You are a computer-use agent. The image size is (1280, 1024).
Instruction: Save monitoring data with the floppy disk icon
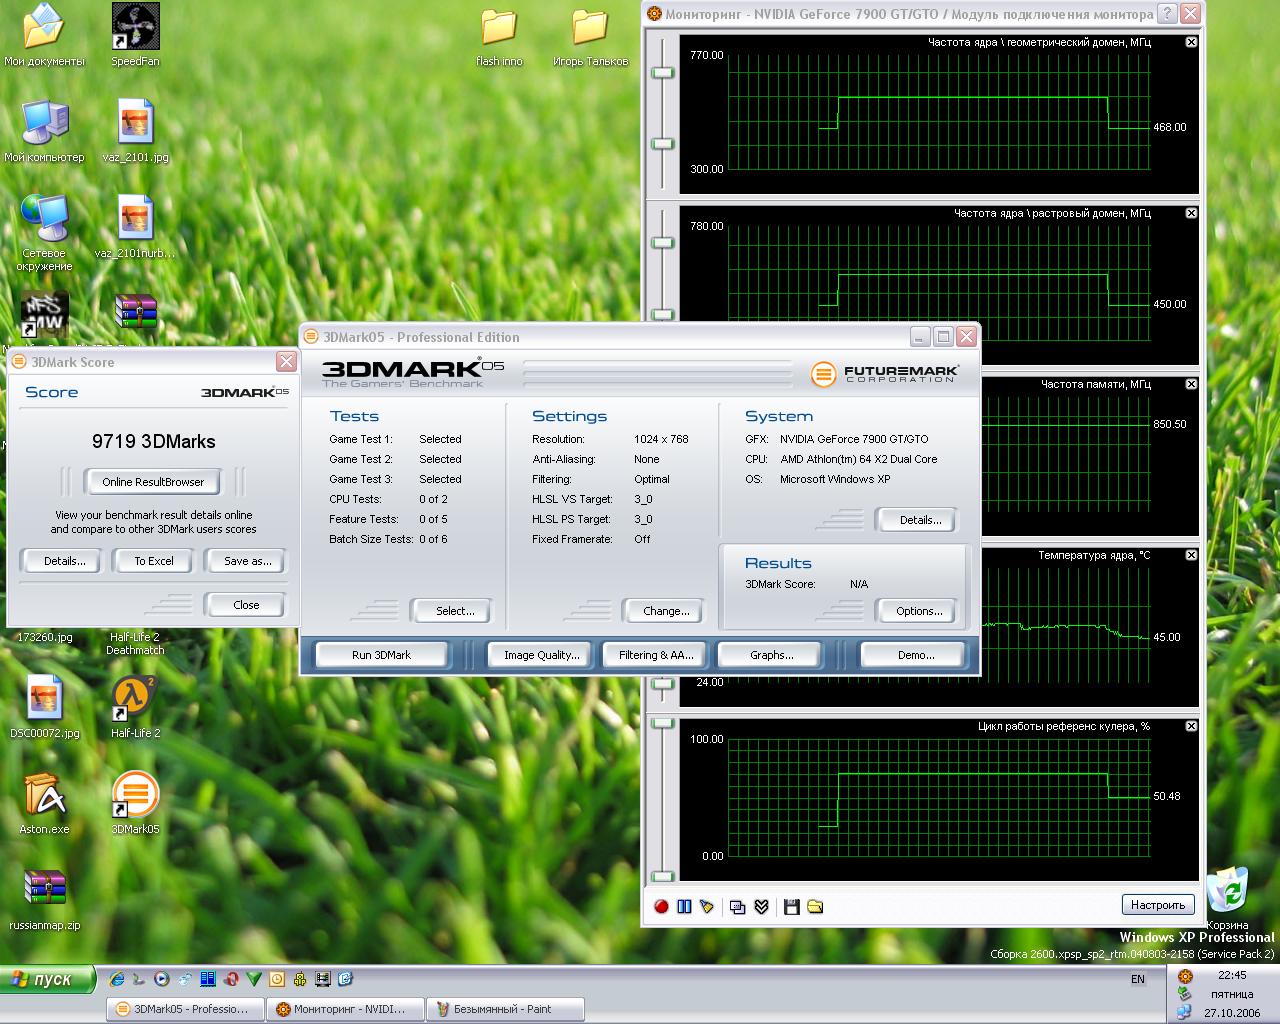tap(792, 906)
